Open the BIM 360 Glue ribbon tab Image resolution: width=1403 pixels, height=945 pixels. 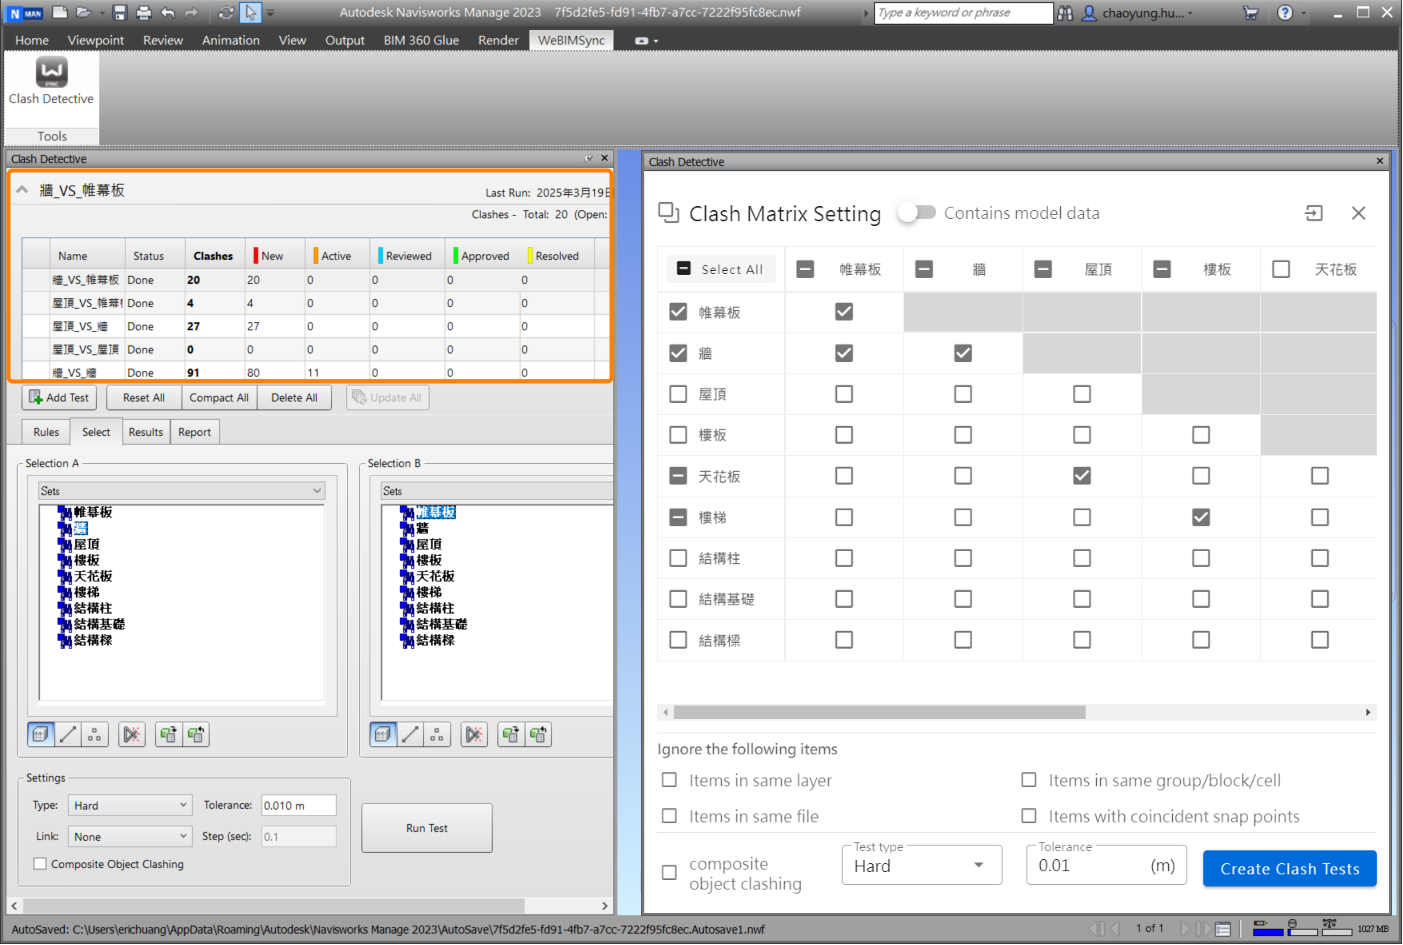coord(421,40)
